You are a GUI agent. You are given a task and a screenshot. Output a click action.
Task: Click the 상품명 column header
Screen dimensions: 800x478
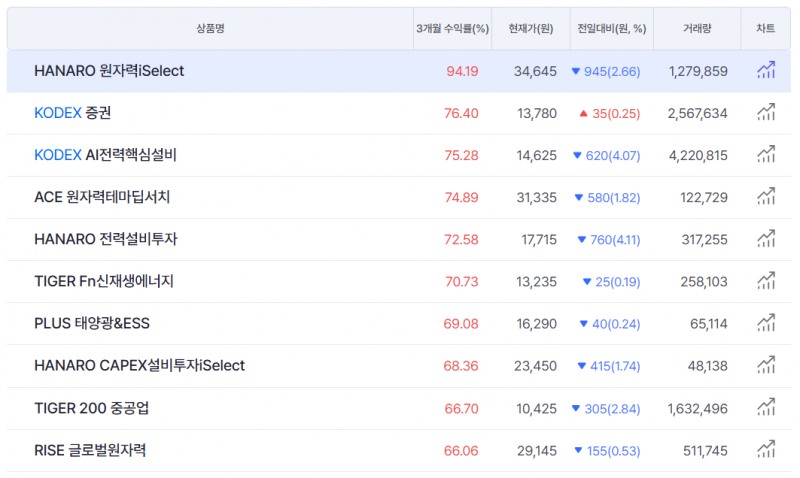coord(210,29)
